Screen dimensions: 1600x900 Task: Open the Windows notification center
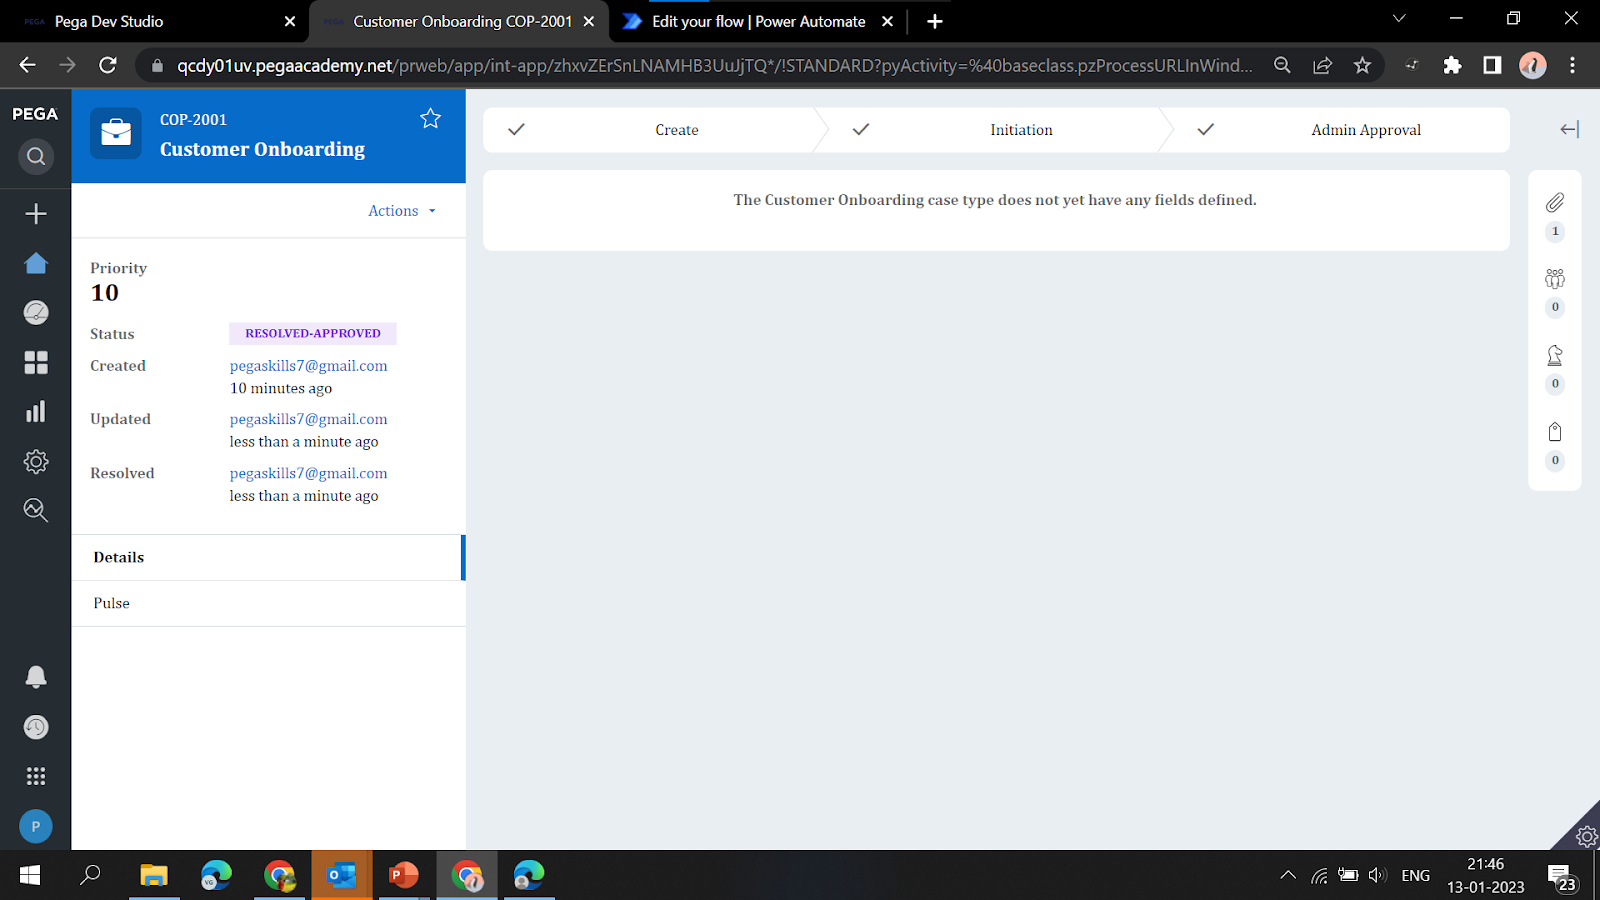click(1562, 877)
